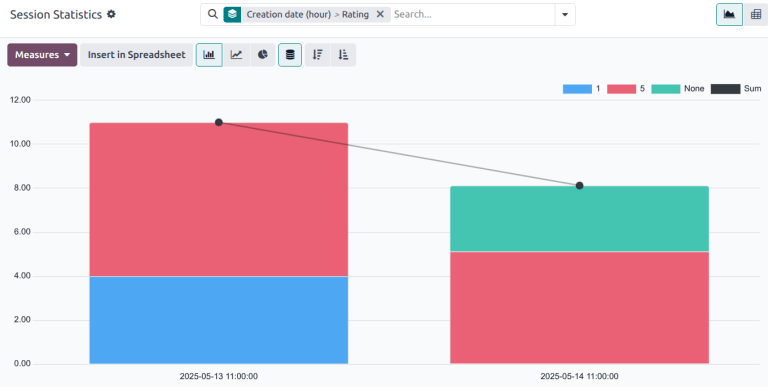
Task: Click the Sum point above 2025-05-14 bar
Action: [x=579, y=186]
